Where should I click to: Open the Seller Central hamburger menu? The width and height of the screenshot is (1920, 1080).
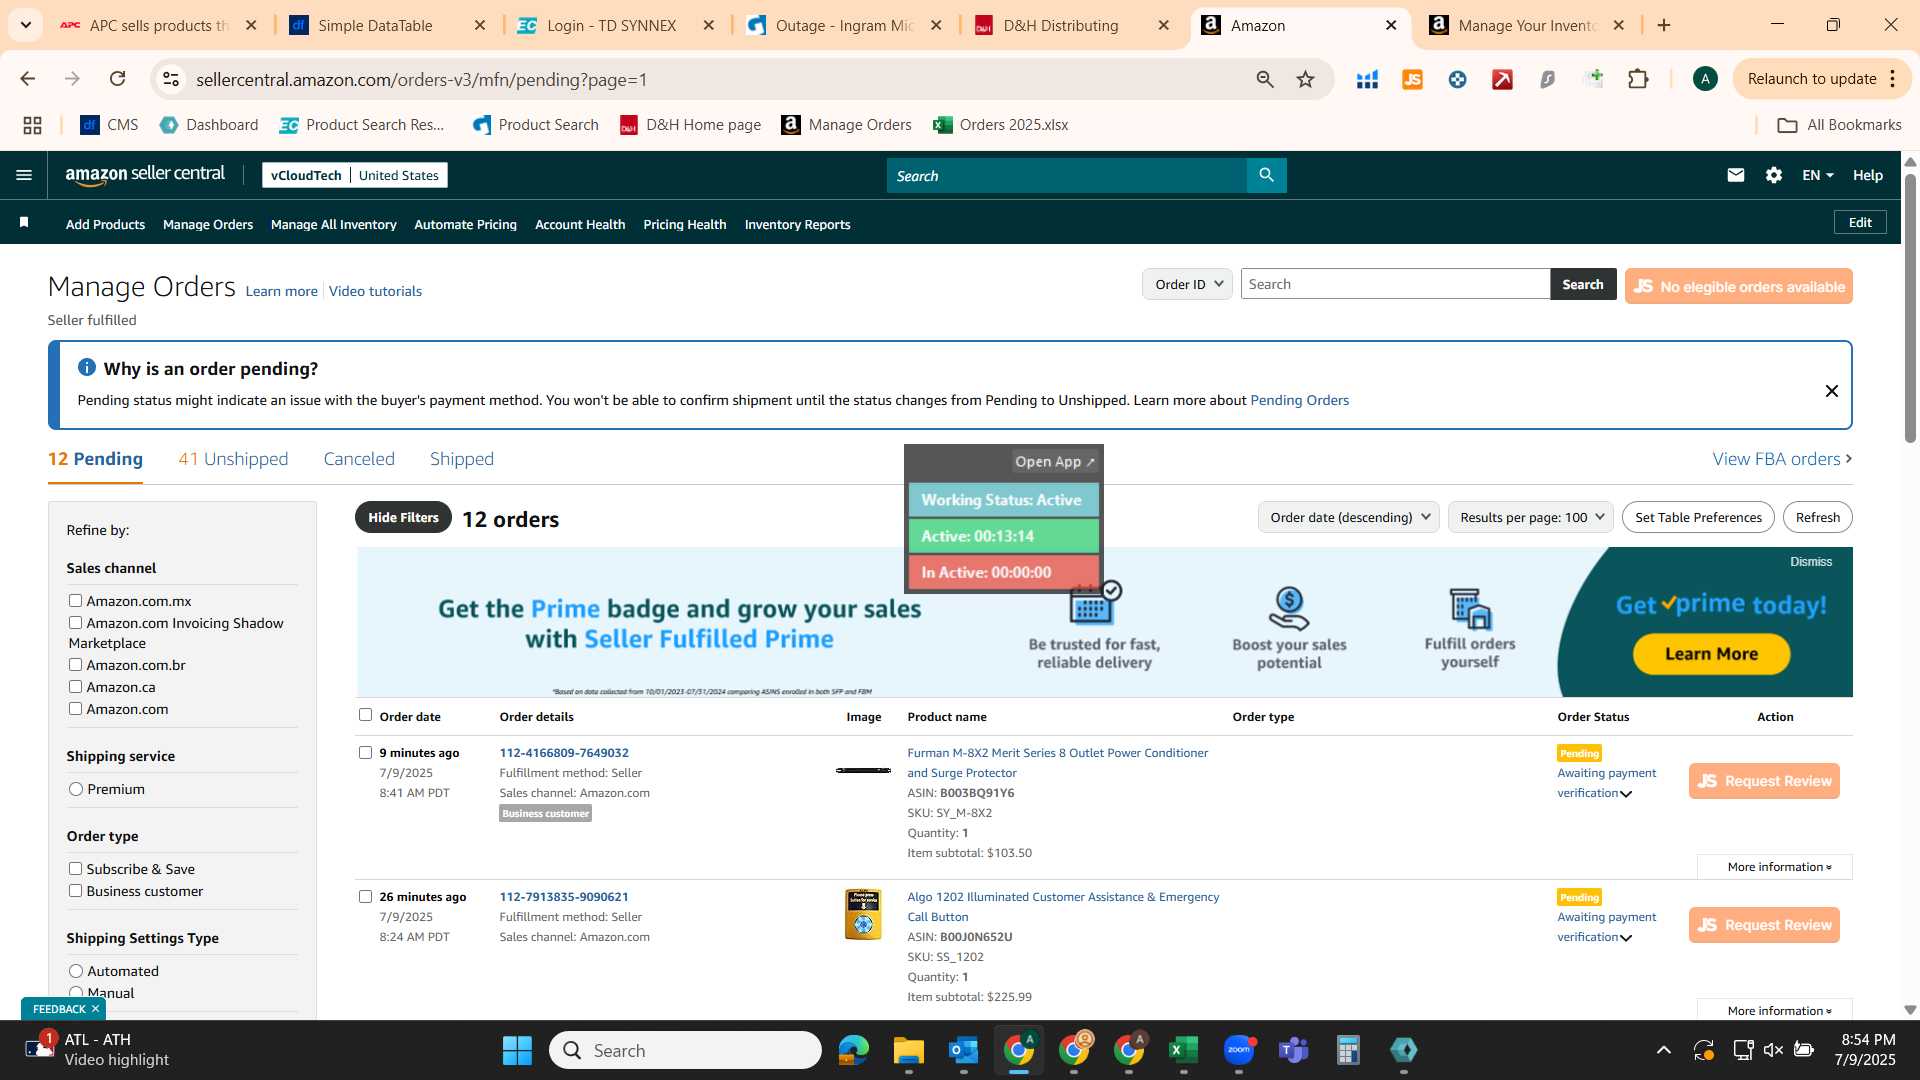coord(24,175)
